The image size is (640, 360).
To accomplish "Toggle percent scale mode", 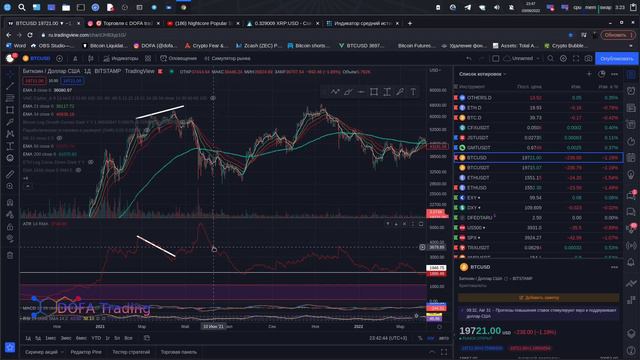I will tap(420, 338).
